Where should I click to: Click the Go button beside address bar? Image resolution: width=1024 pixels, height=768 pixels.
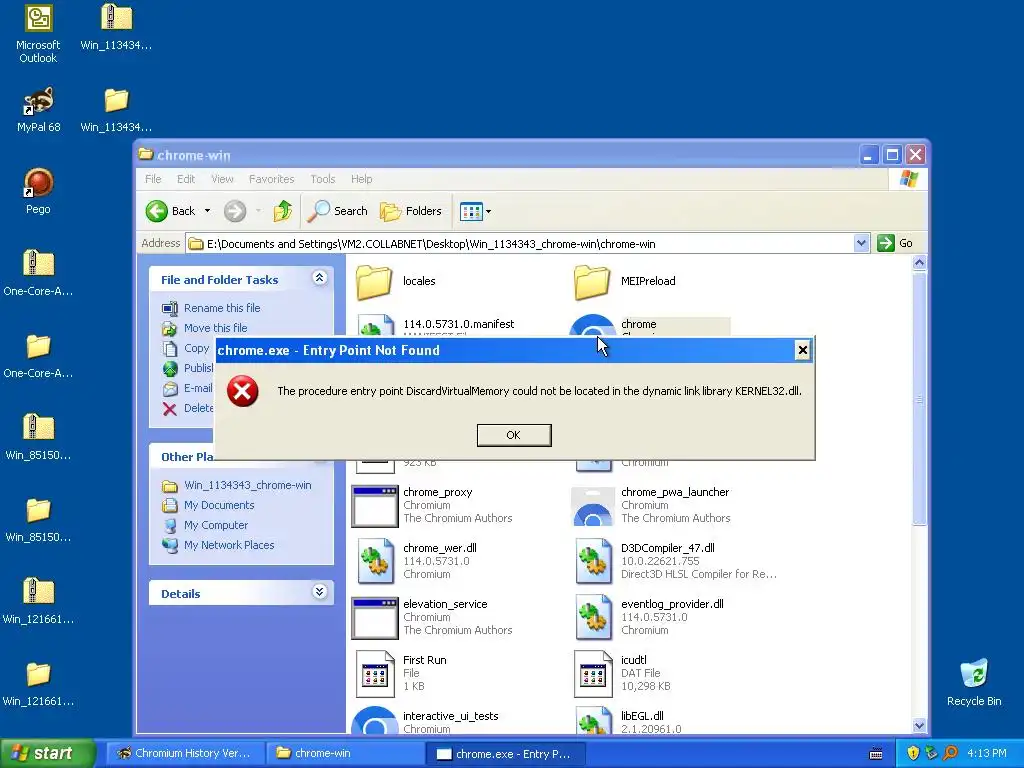point(895,243)
